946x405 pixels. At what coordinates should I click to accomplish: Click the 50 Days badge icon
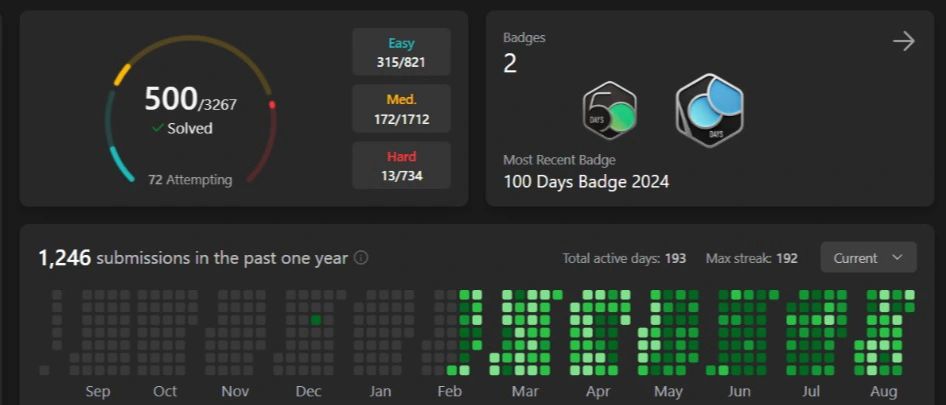[610, 110]
